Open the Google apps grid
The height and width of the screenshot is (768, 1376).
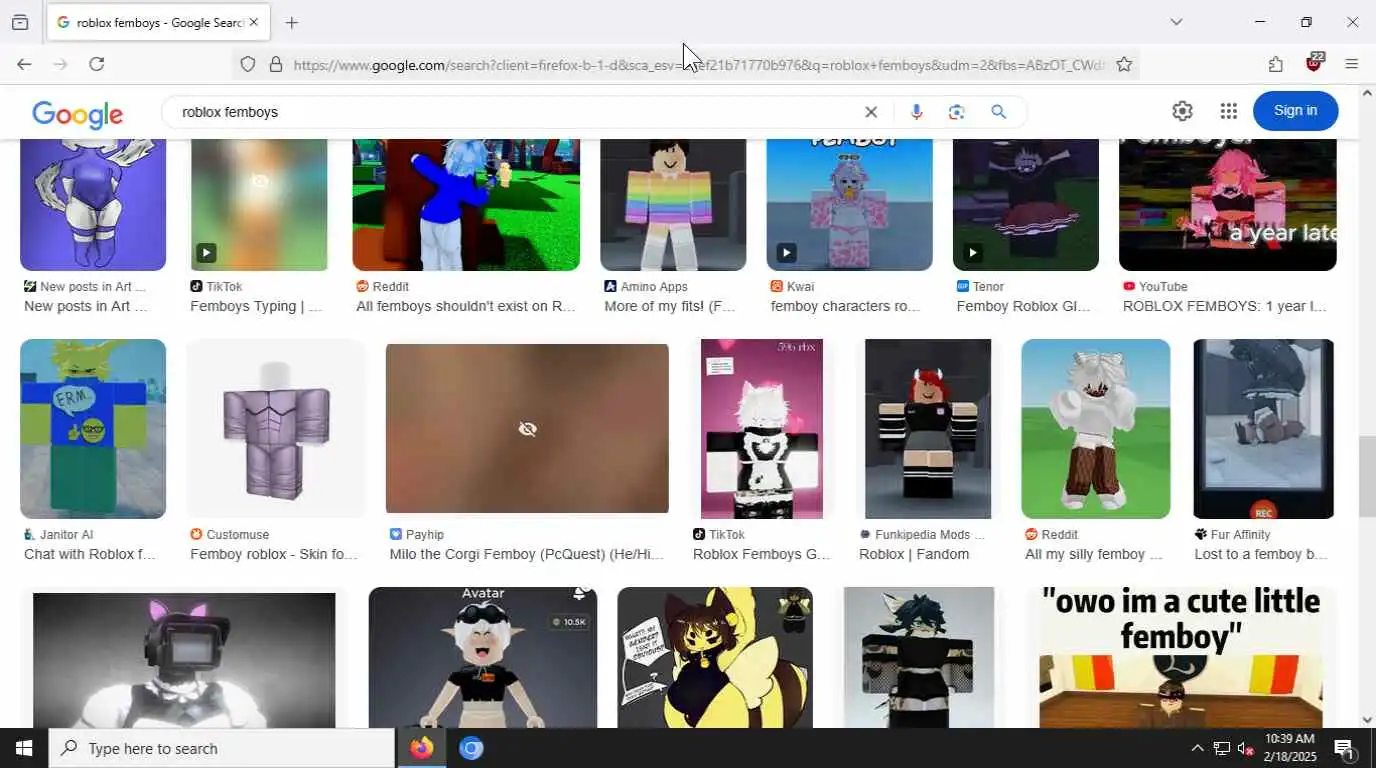tap(1228, 111)
